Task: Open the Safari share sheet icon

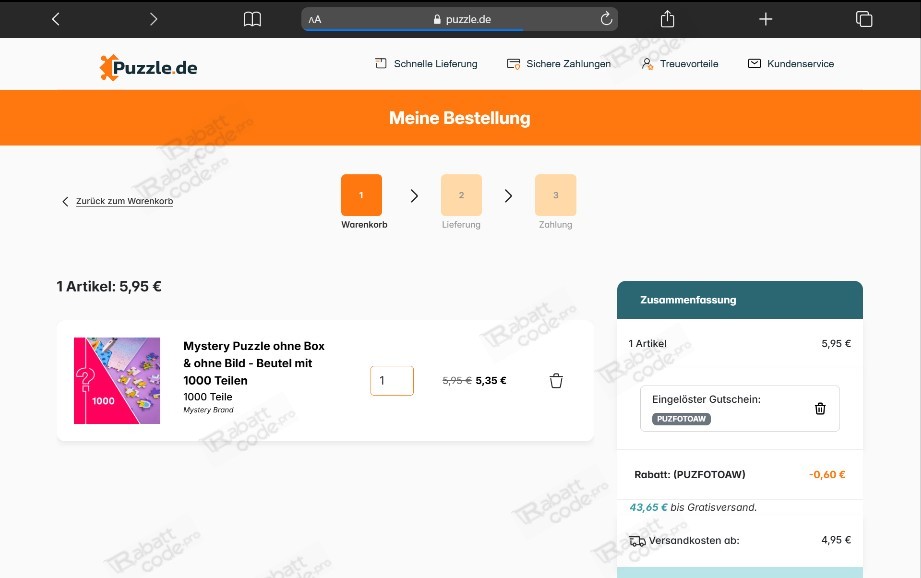Action: 667,19
